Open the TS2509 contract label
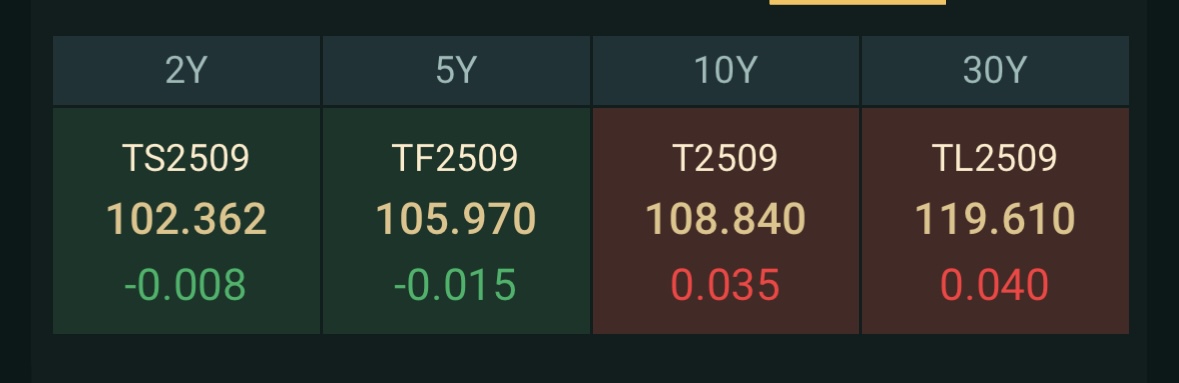1179x383 pixels. (x=186, y=158)
